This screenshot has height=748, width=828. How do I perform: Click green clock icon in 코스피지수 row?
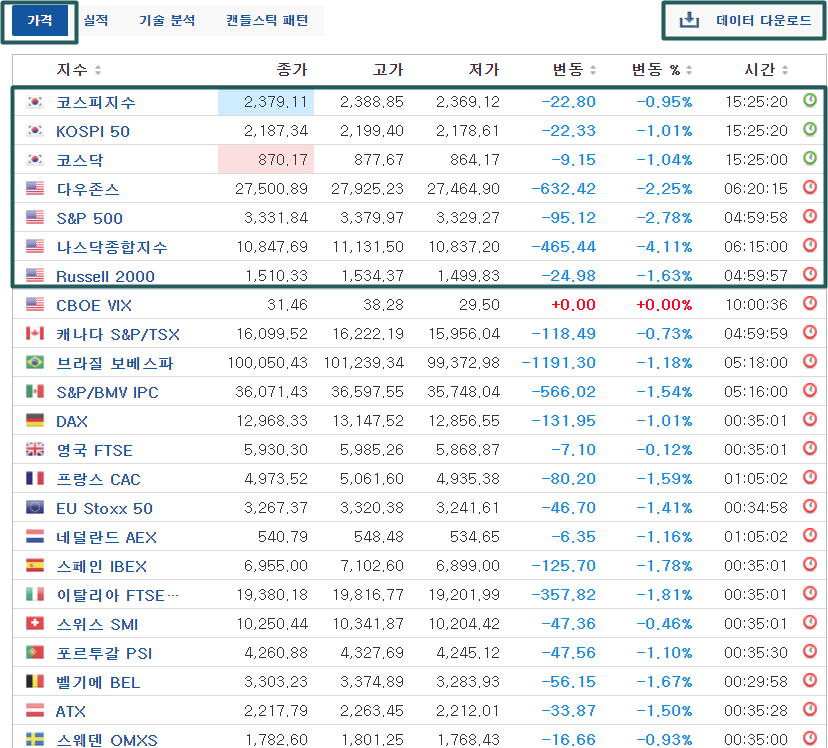point(810,100)
